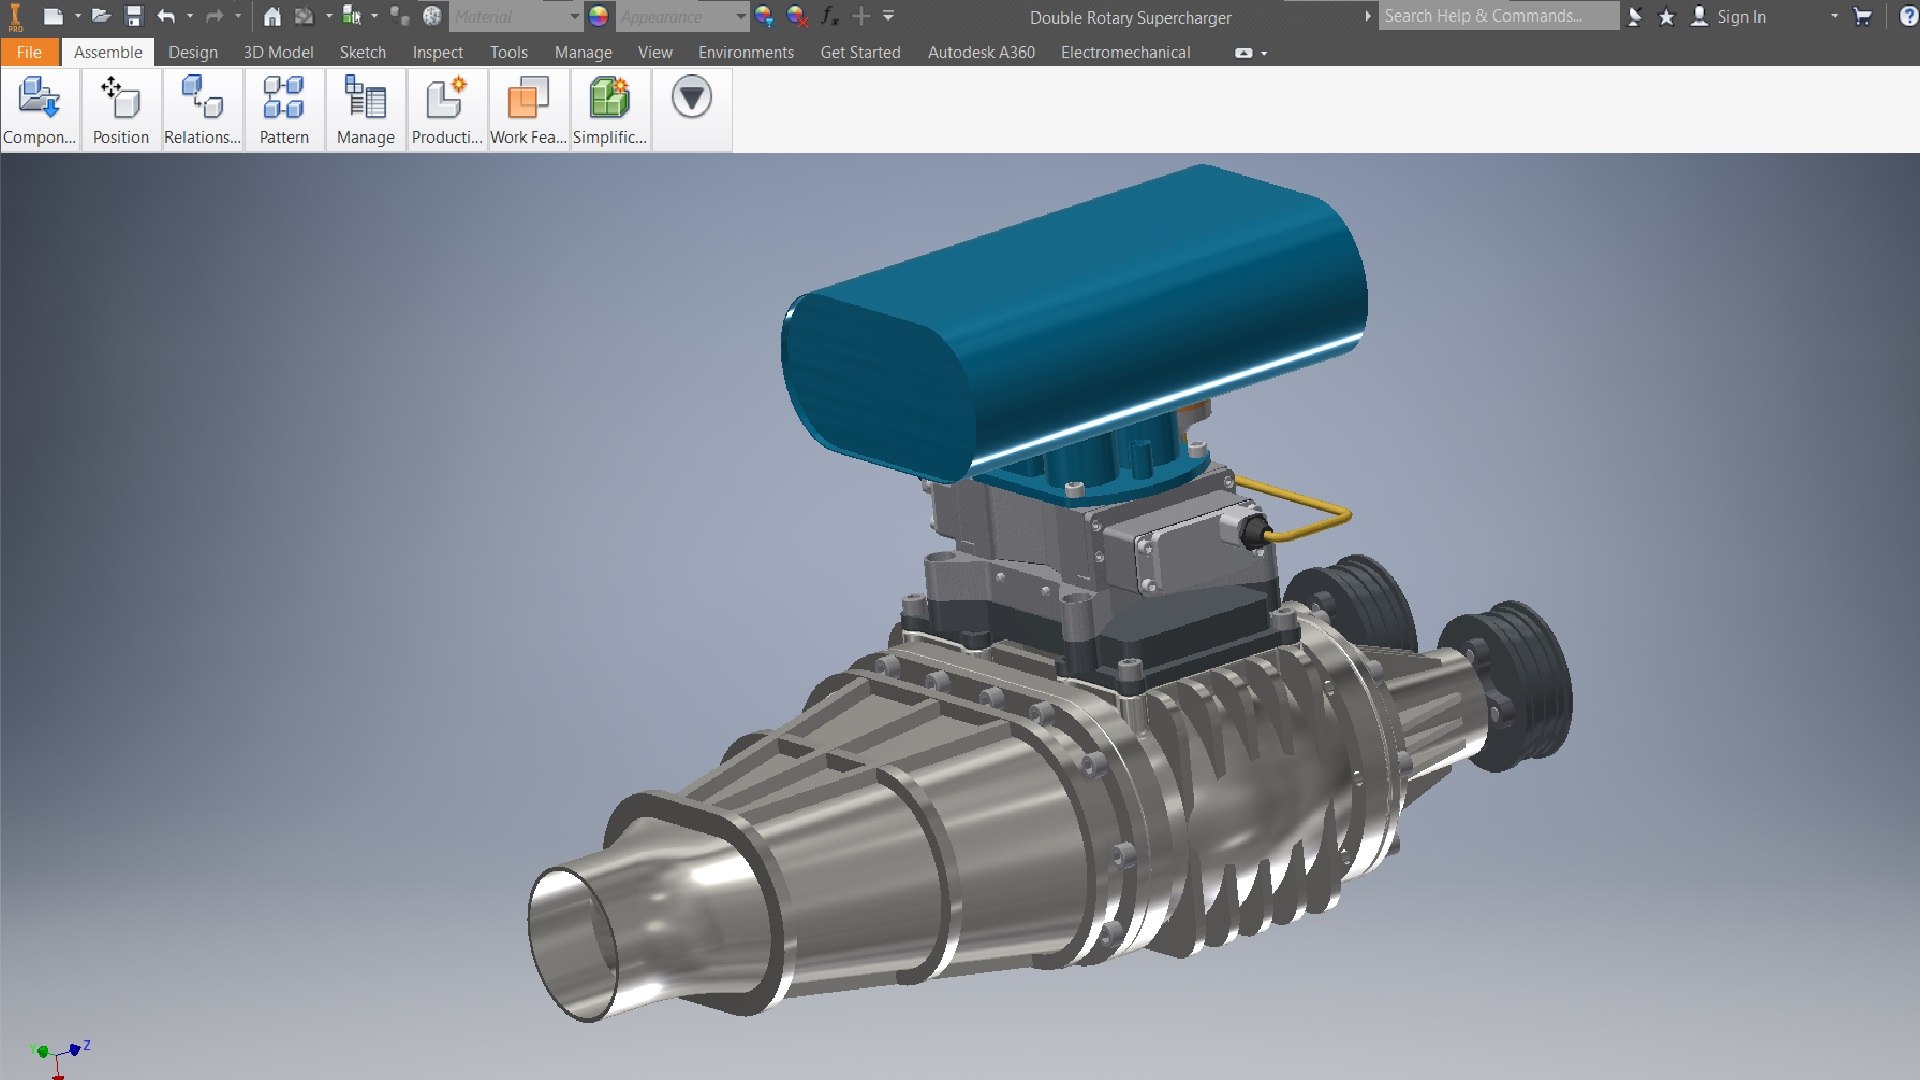The width and height of the screenshot is (1920, 1080).
Task: Open the ribbon display options dropdown arrow
Action: [1264, 53]
